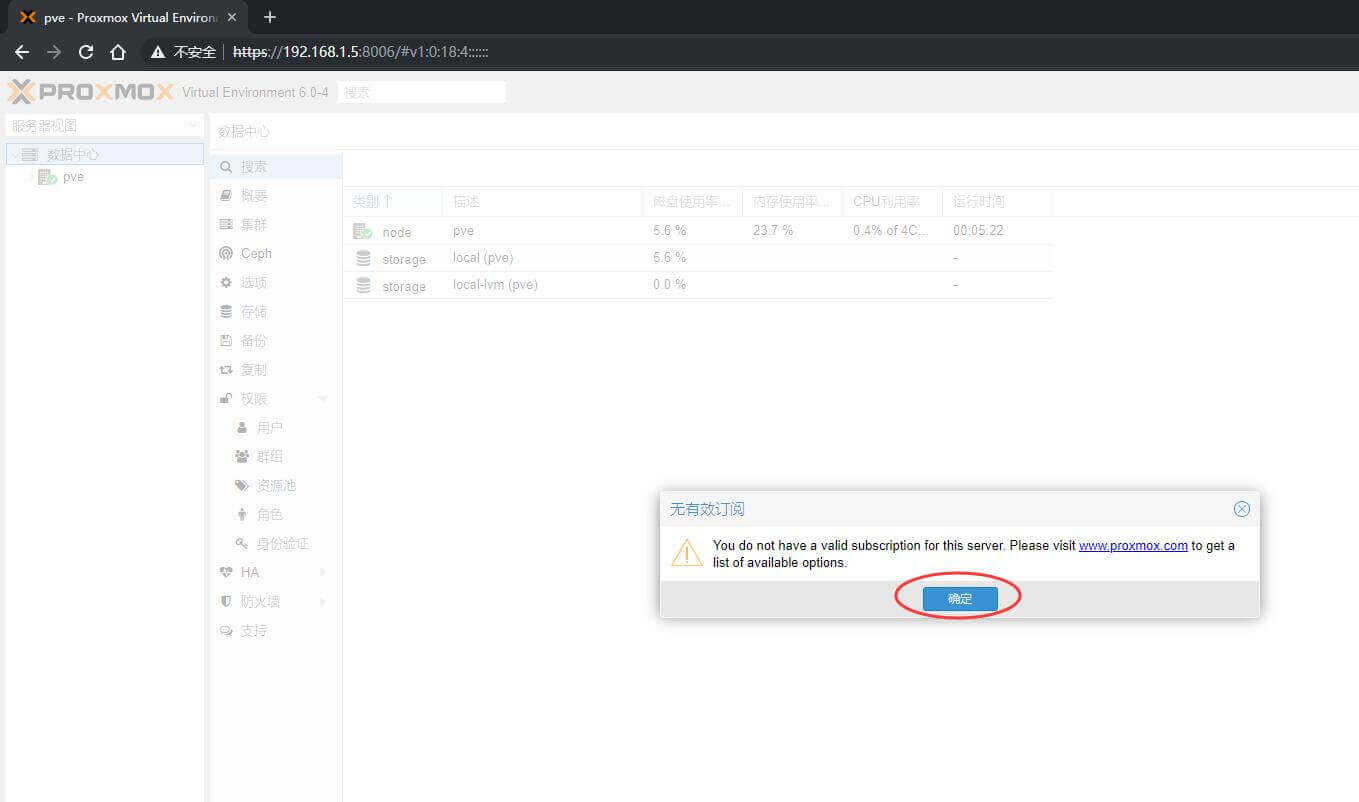The width and height of the screenshot is (1359, 802).
Task: Expand the HA submenu arrow
Action: click(x=323, y=573)
